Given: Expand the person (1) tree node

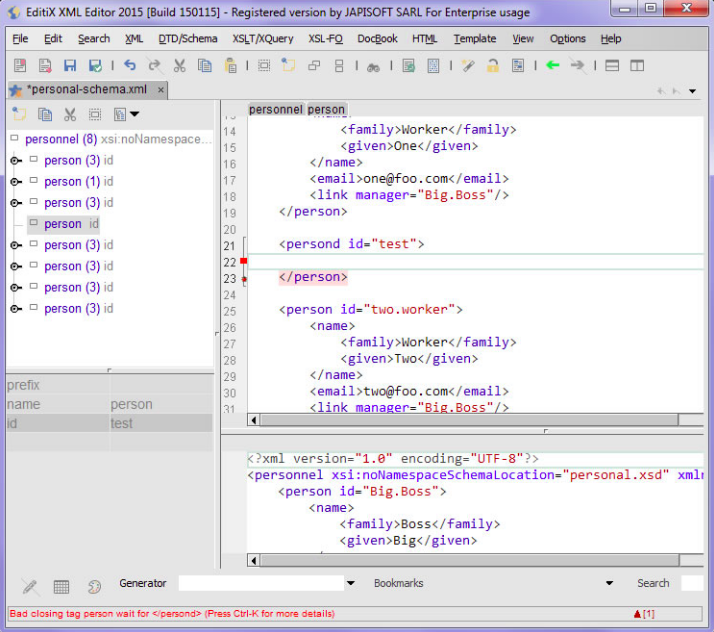Looking at the screenshot, I should (x=16, y=182).
